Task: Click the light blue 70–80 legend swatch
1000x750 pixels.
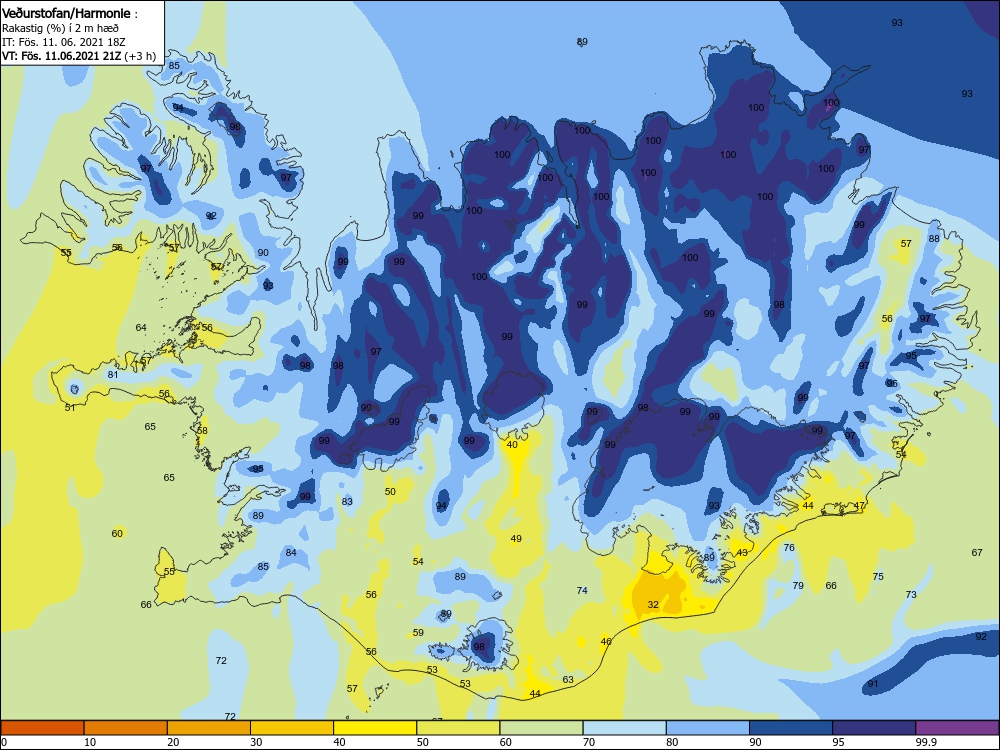Action: (x=624, y=728)
